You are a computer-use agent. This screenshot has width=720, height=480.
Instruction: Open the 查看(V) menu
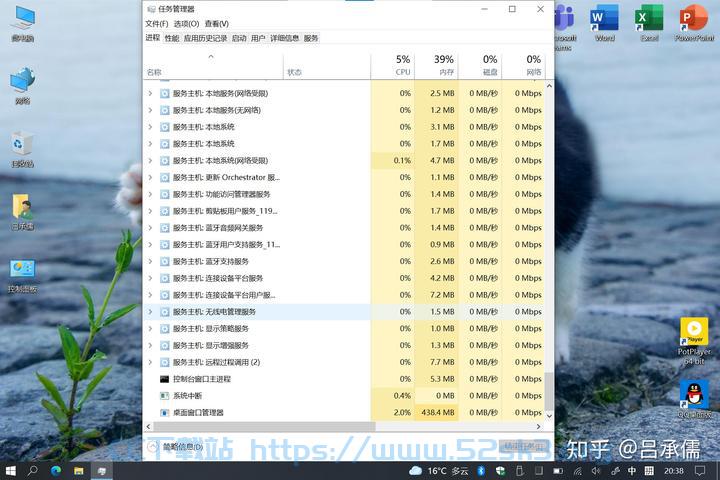pos(216,23)
